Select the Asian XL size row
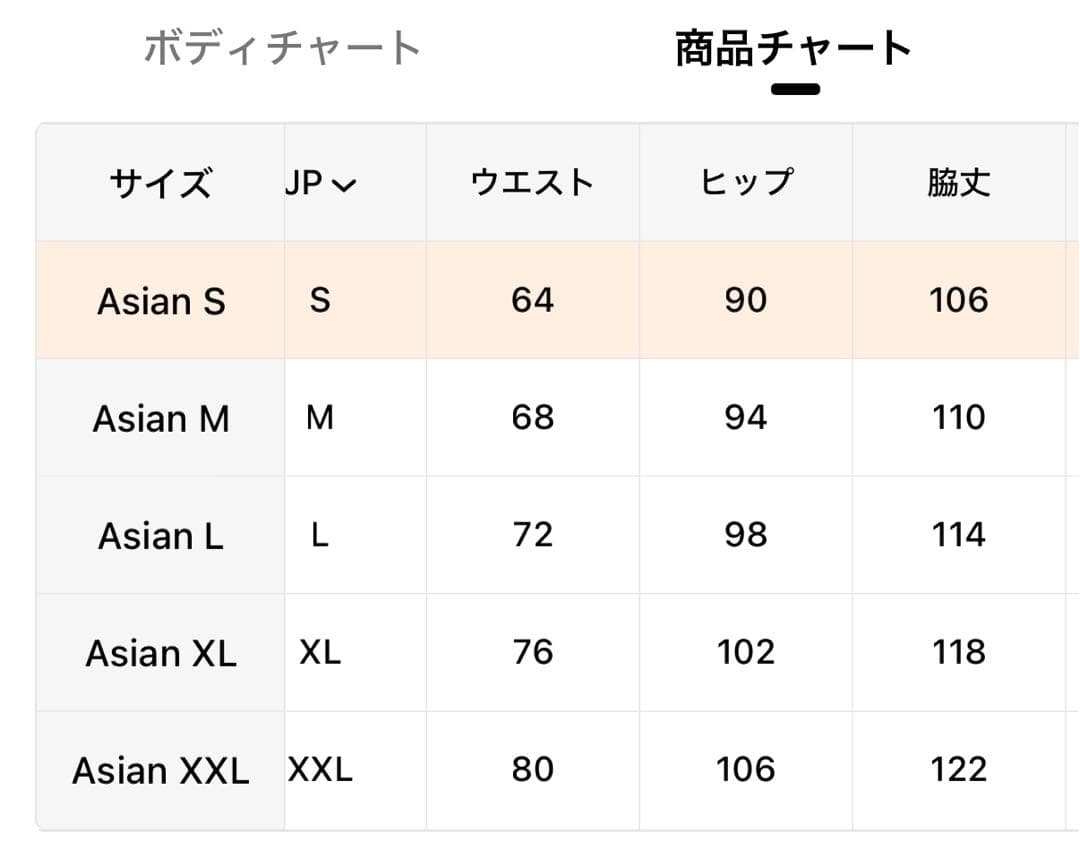Viewport: 1080px width, 859px height. pos(161,653)
